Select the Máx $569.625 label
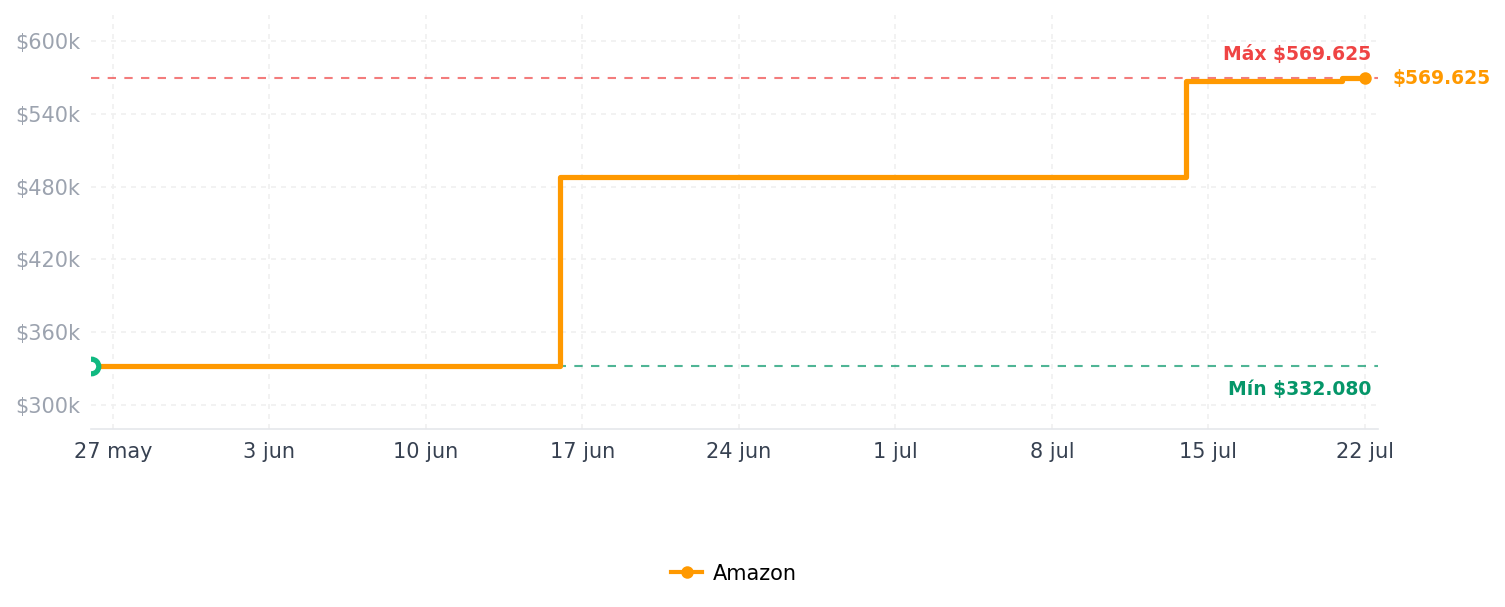This screenshot has width=1505, height=607. [1297, 54]
